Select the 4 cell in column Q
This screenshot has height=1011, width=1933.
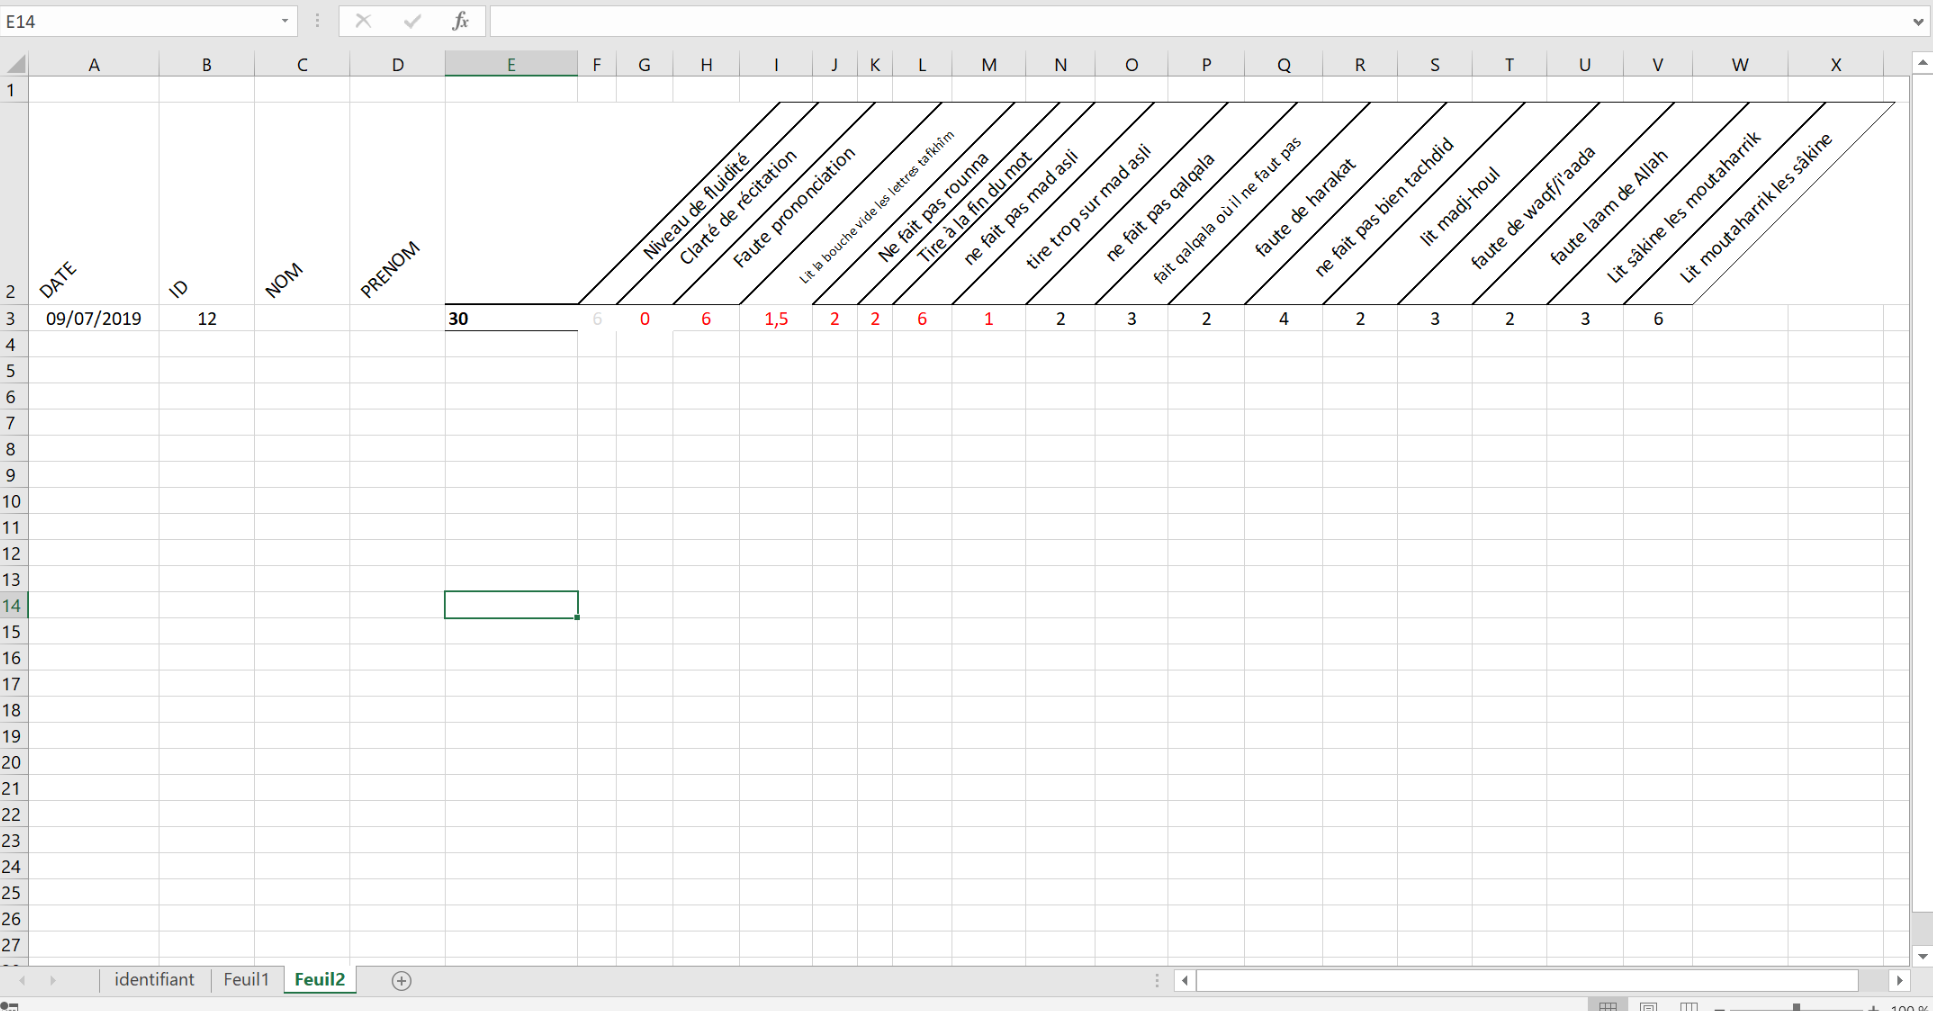(1284, 318)
